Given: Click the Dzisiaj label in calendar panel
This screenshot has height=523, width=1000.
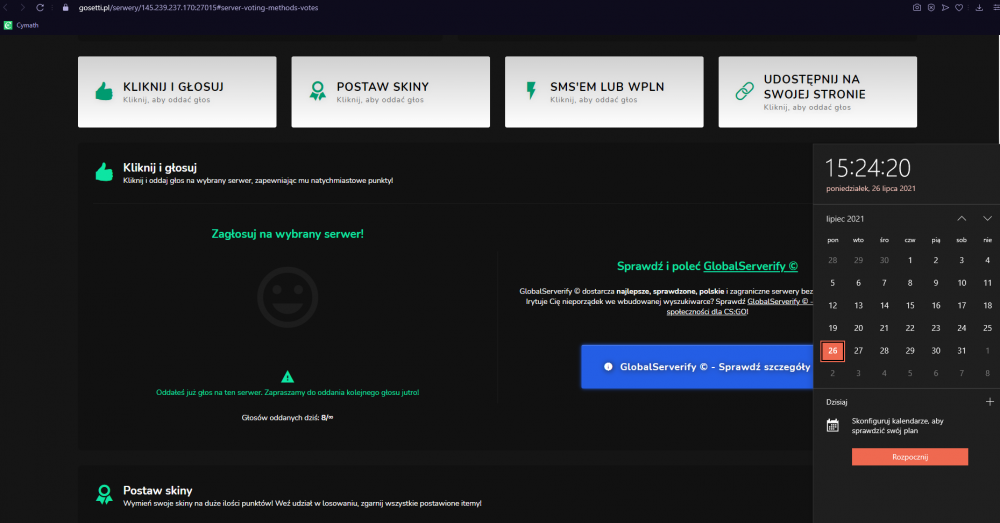Looking at the screenshot, I should click(x=837, y=402).
